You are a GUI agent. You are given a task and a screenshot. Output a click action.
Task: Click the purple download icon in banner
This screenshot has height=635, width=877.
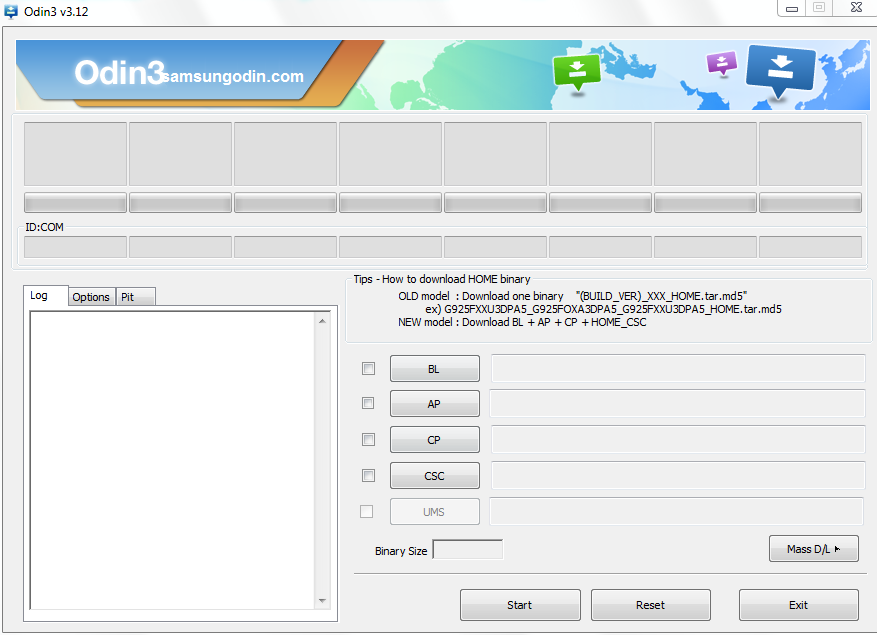pyautogui.click(x=722, y=63)
